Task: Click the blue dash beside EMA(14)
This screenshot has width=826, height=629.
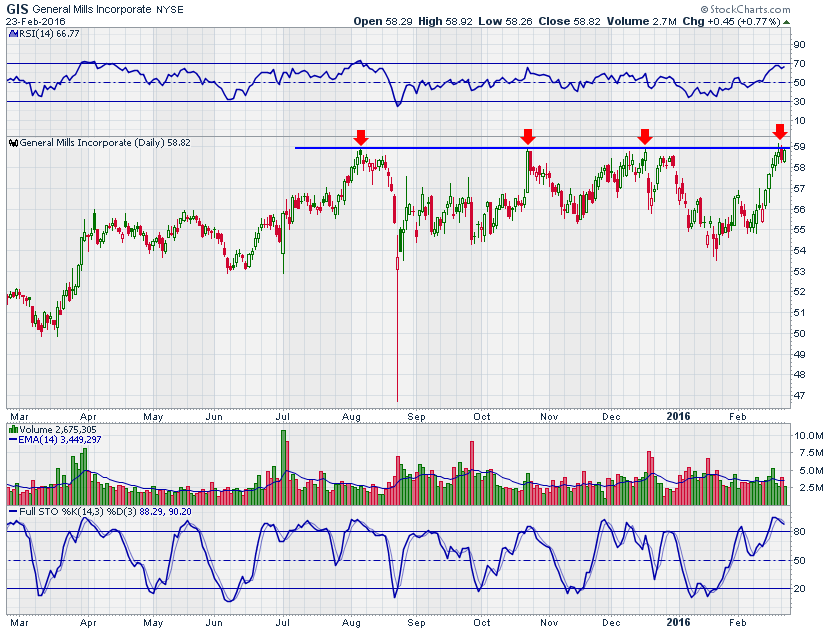Action: tap(13, 439)
